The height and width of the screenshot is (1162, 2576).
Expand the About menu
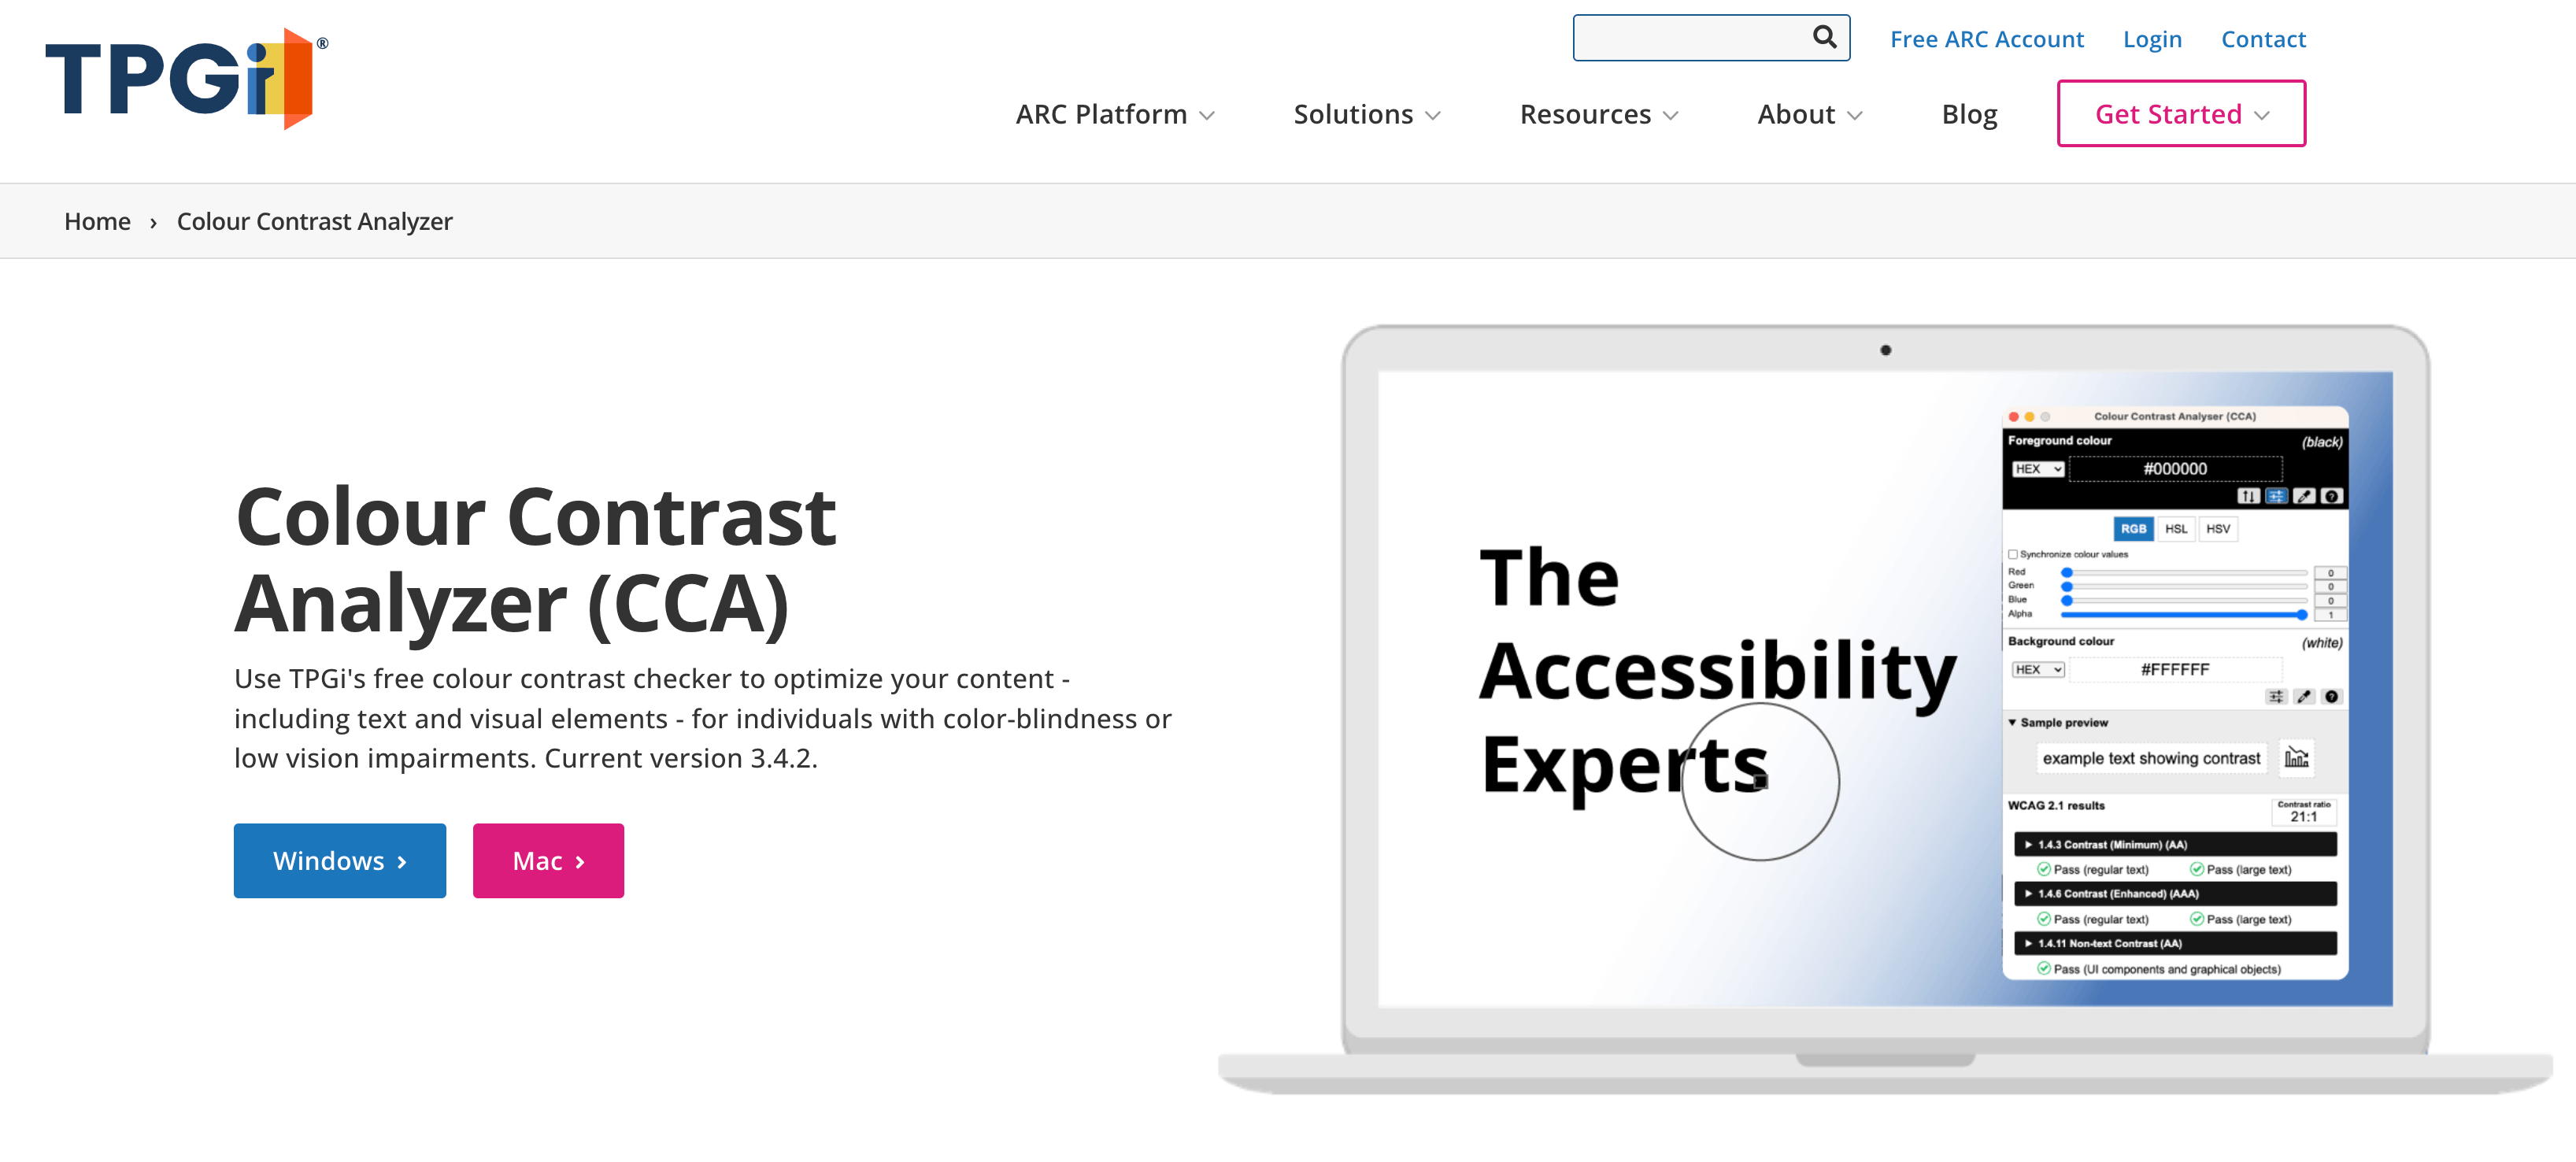pyautogui.click(x=1810, y=115)
